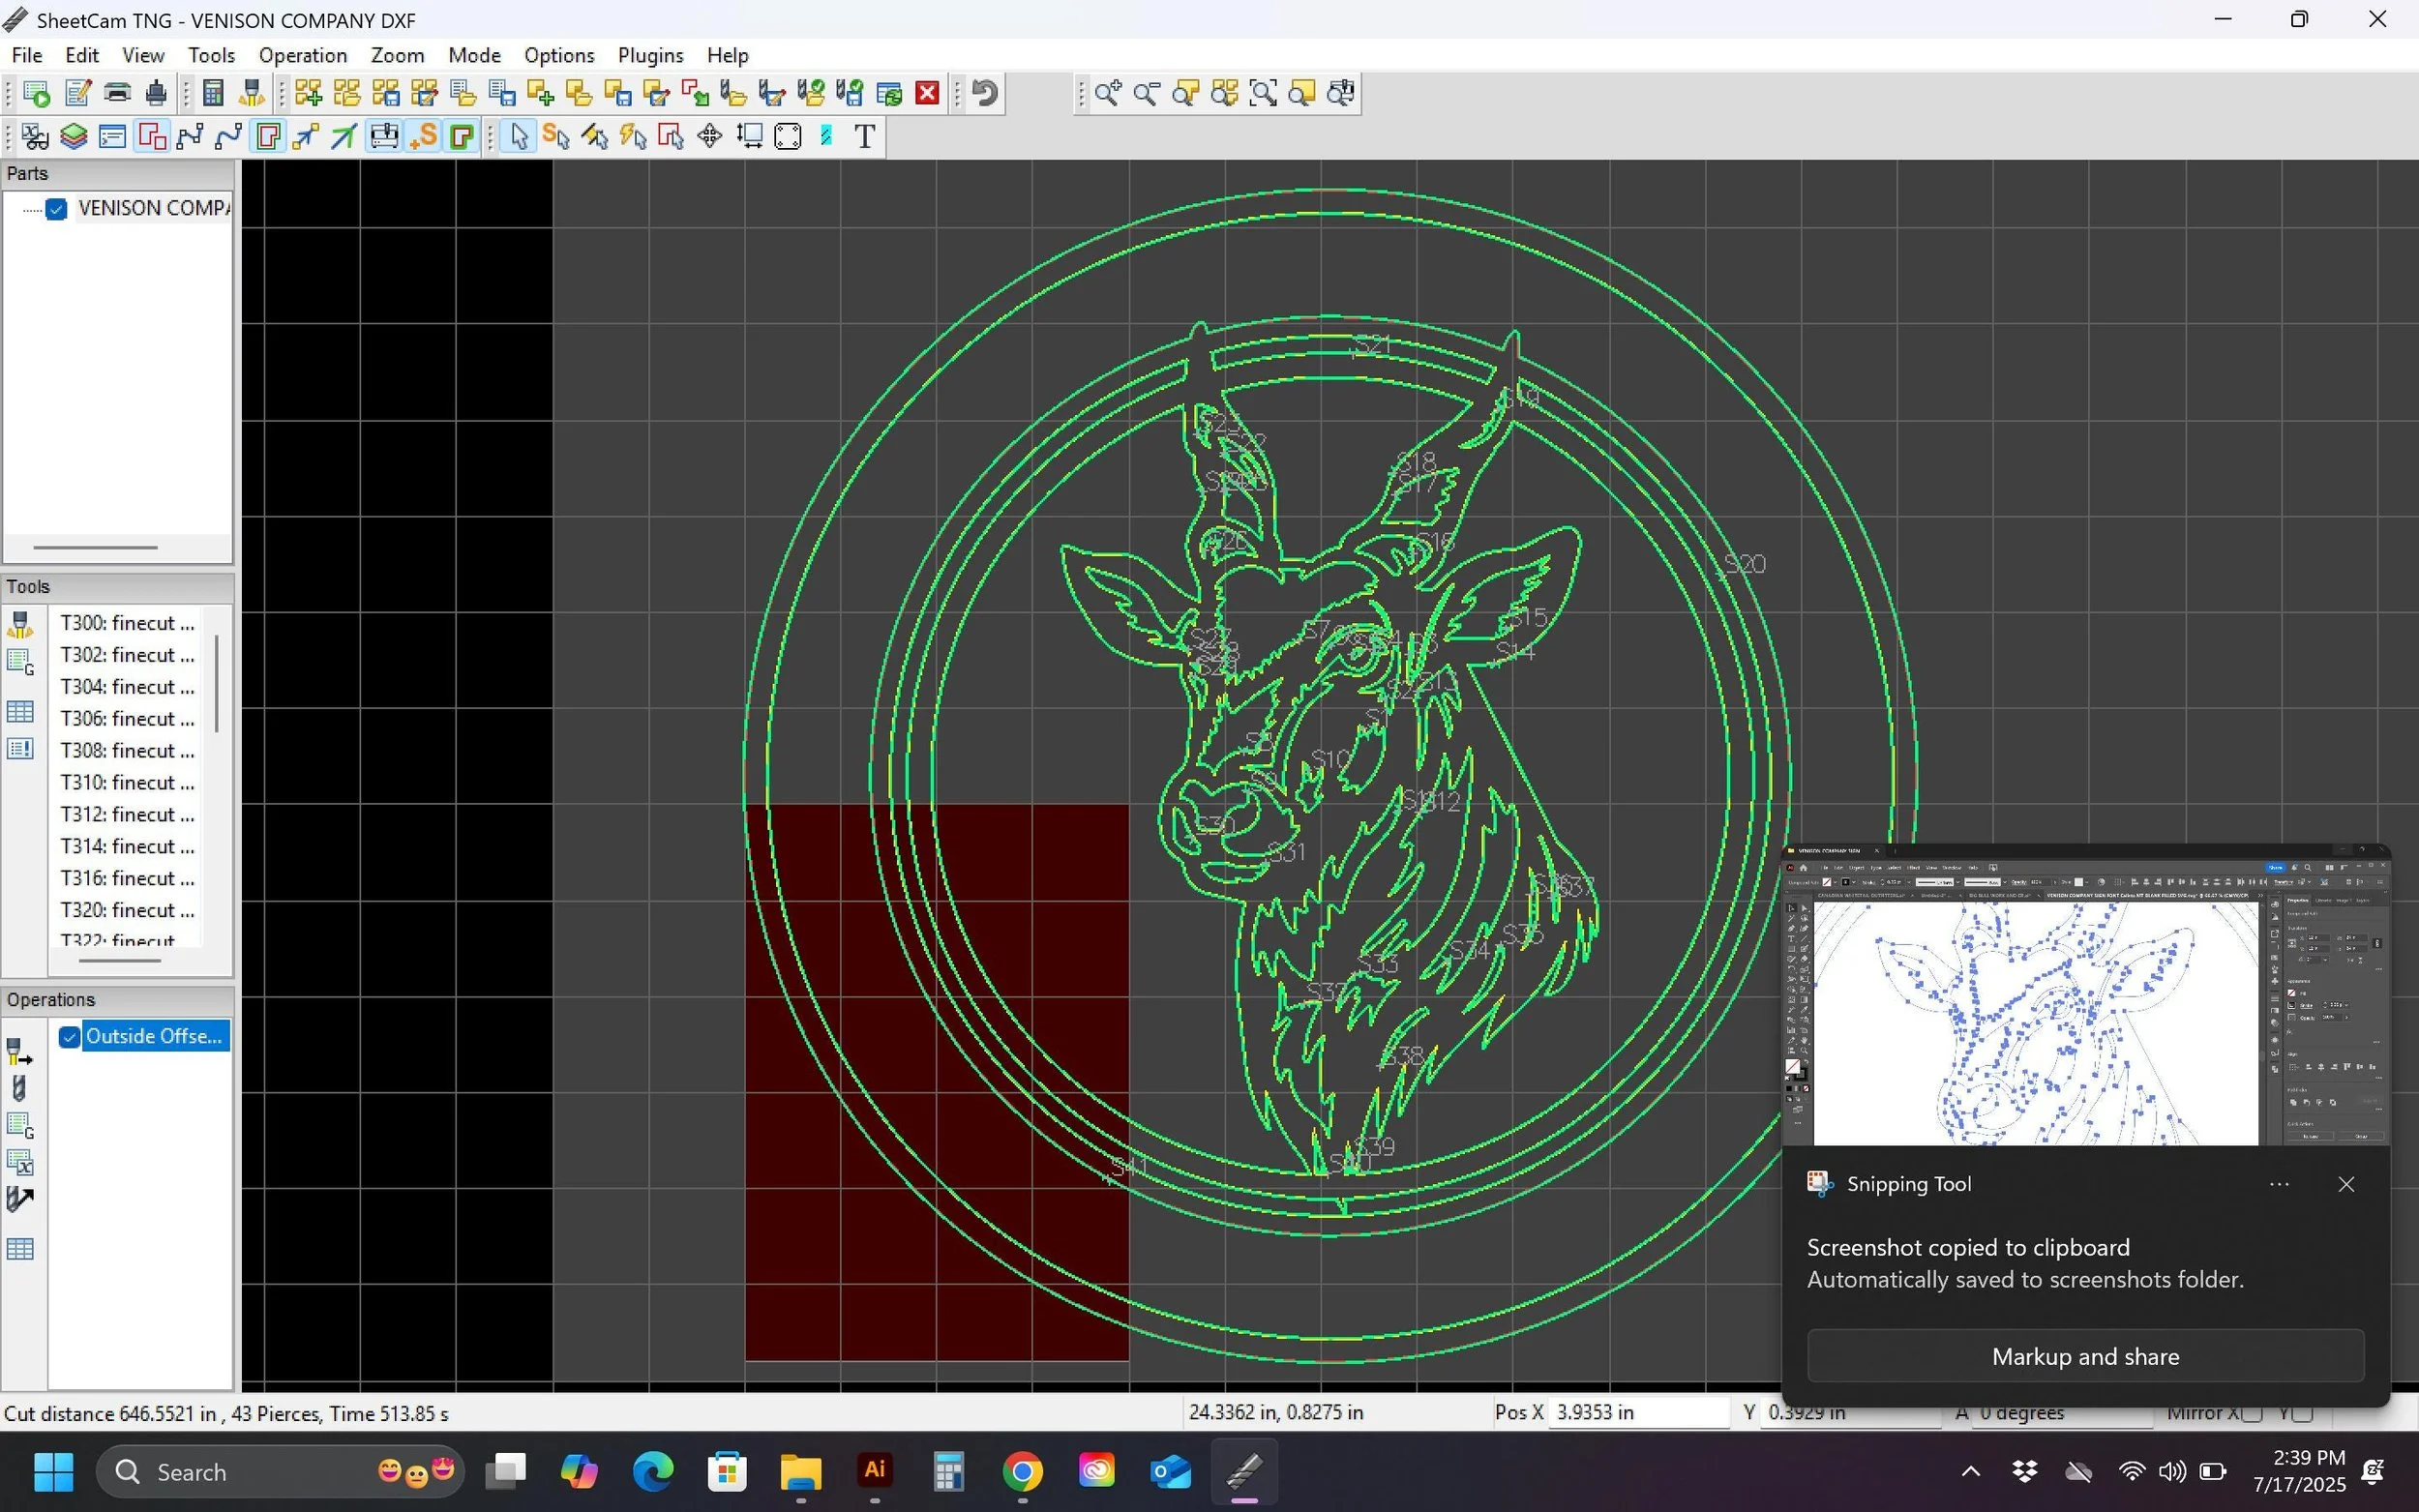Click the Undo arrow in toolbar
Screen dimensions: 2419x1512
coord(985,93)
